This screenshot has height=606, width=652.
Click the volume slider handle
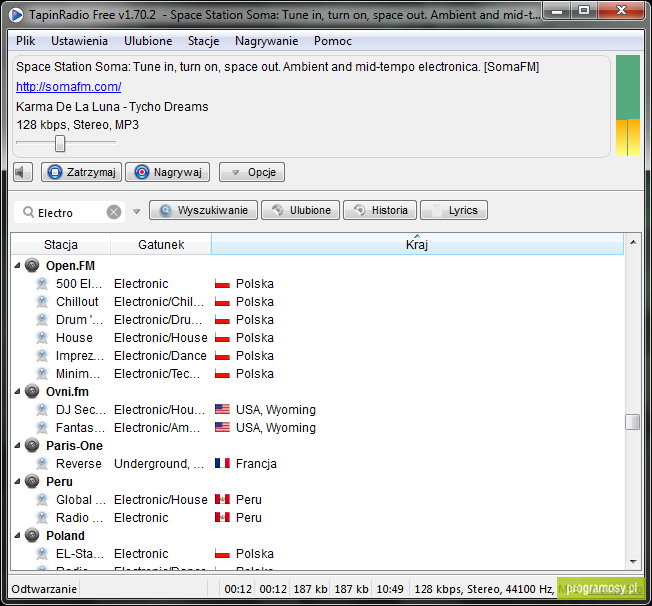pyautogui.click(x=60, y=143)
